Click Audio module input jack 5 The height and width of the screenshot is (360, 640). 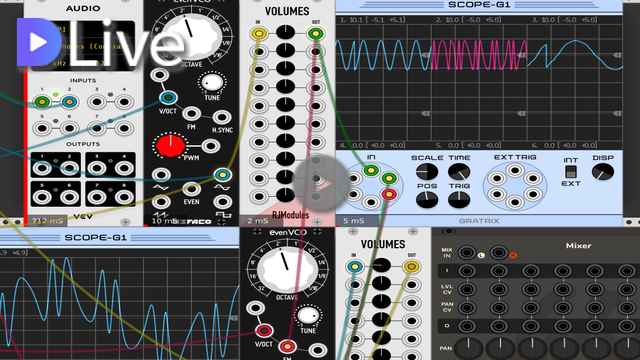pos(42,128)
